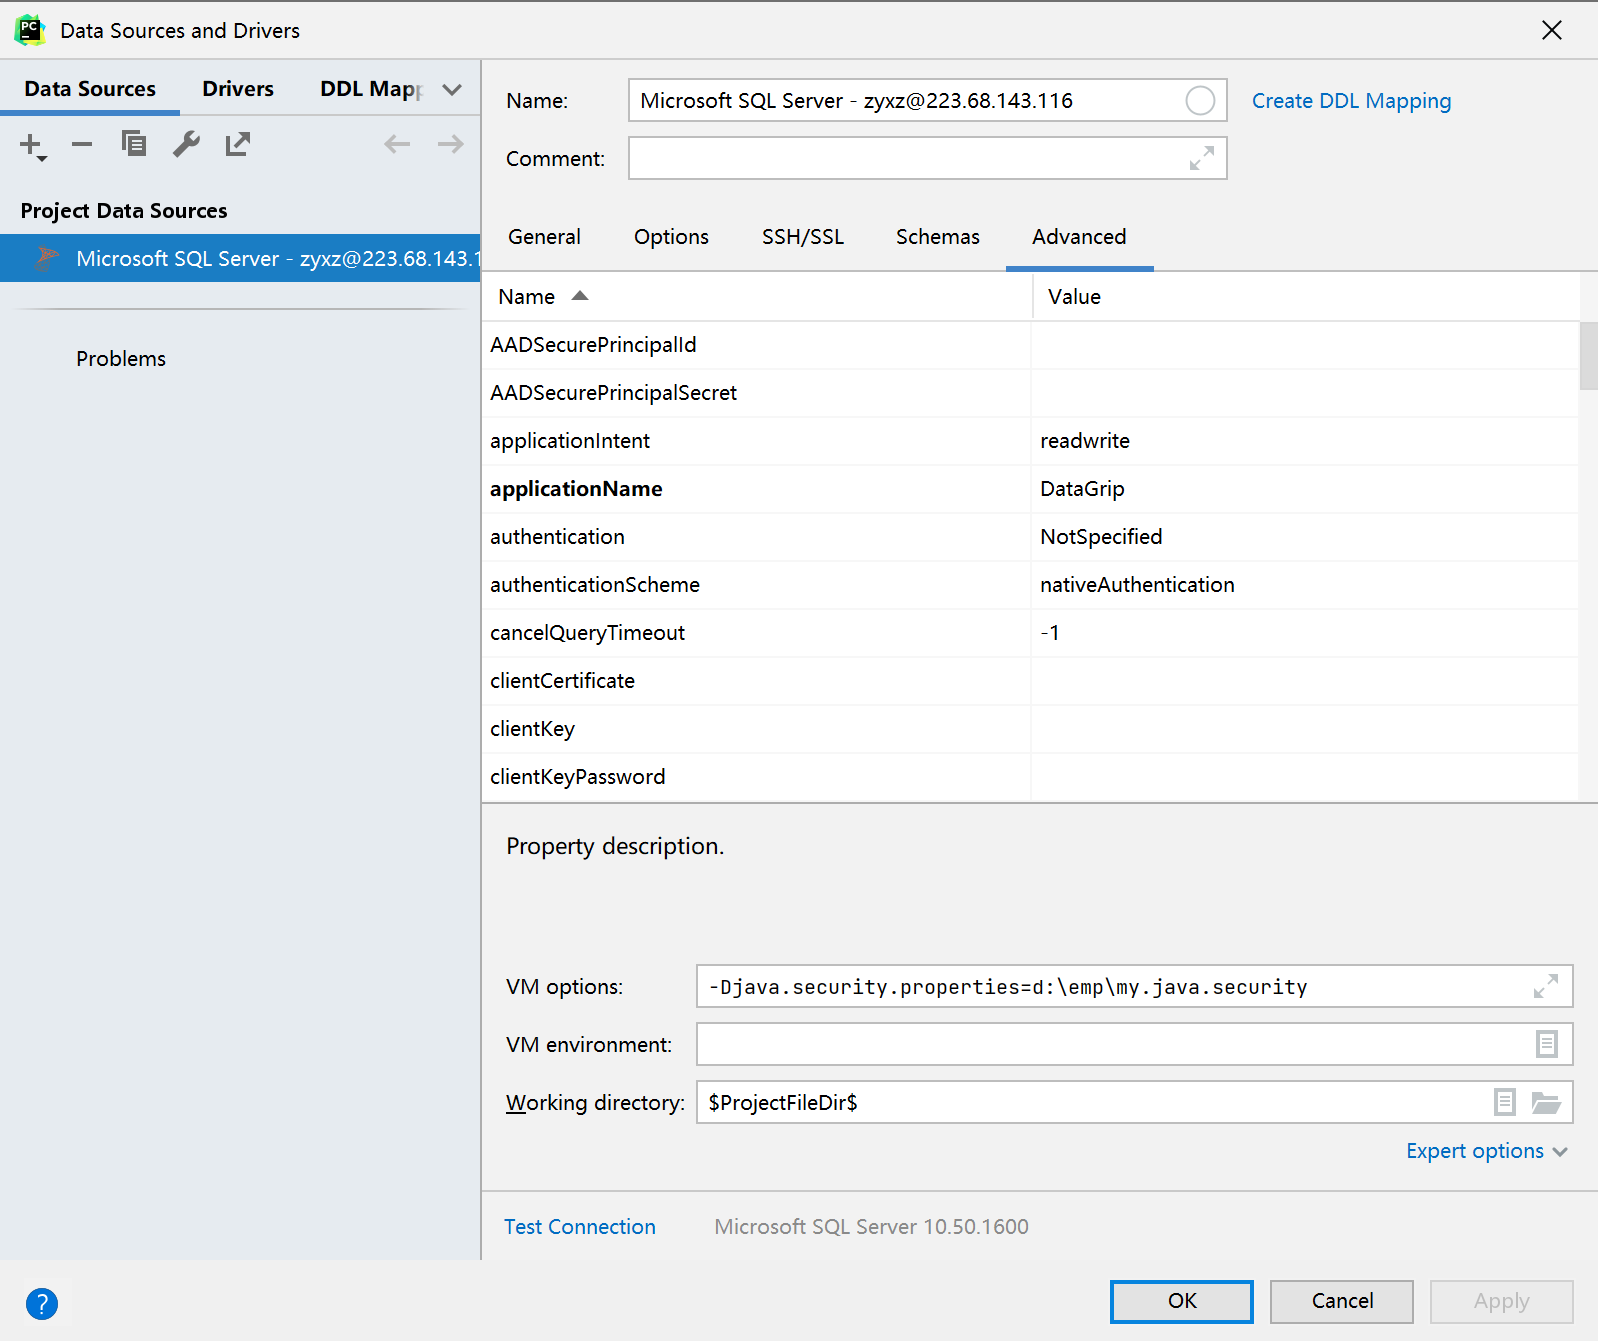Select the applicationIntent property name

[570, 441]
